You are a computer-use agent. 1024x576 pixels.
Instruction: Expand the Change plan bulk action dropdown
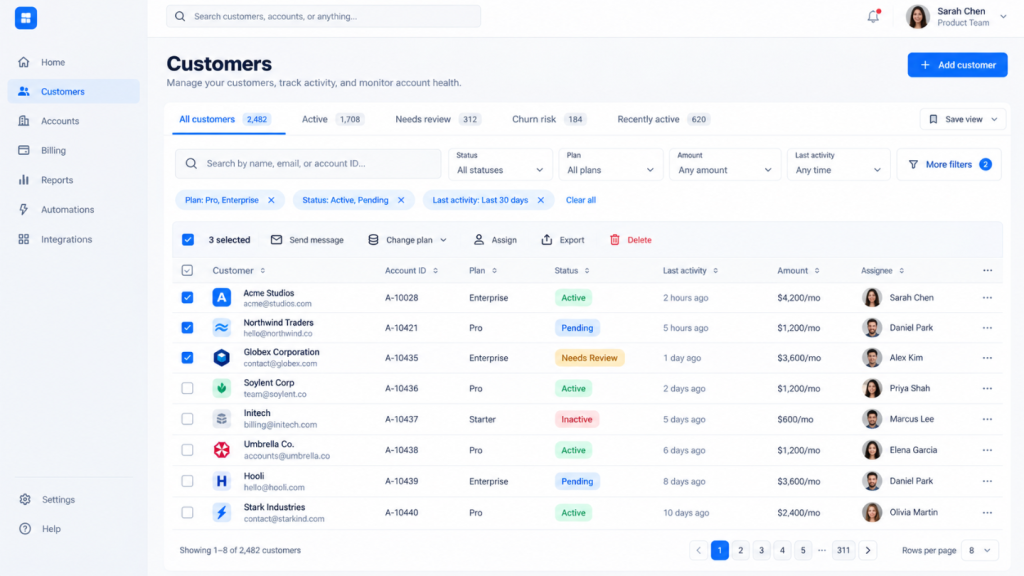tap(408, 240)
